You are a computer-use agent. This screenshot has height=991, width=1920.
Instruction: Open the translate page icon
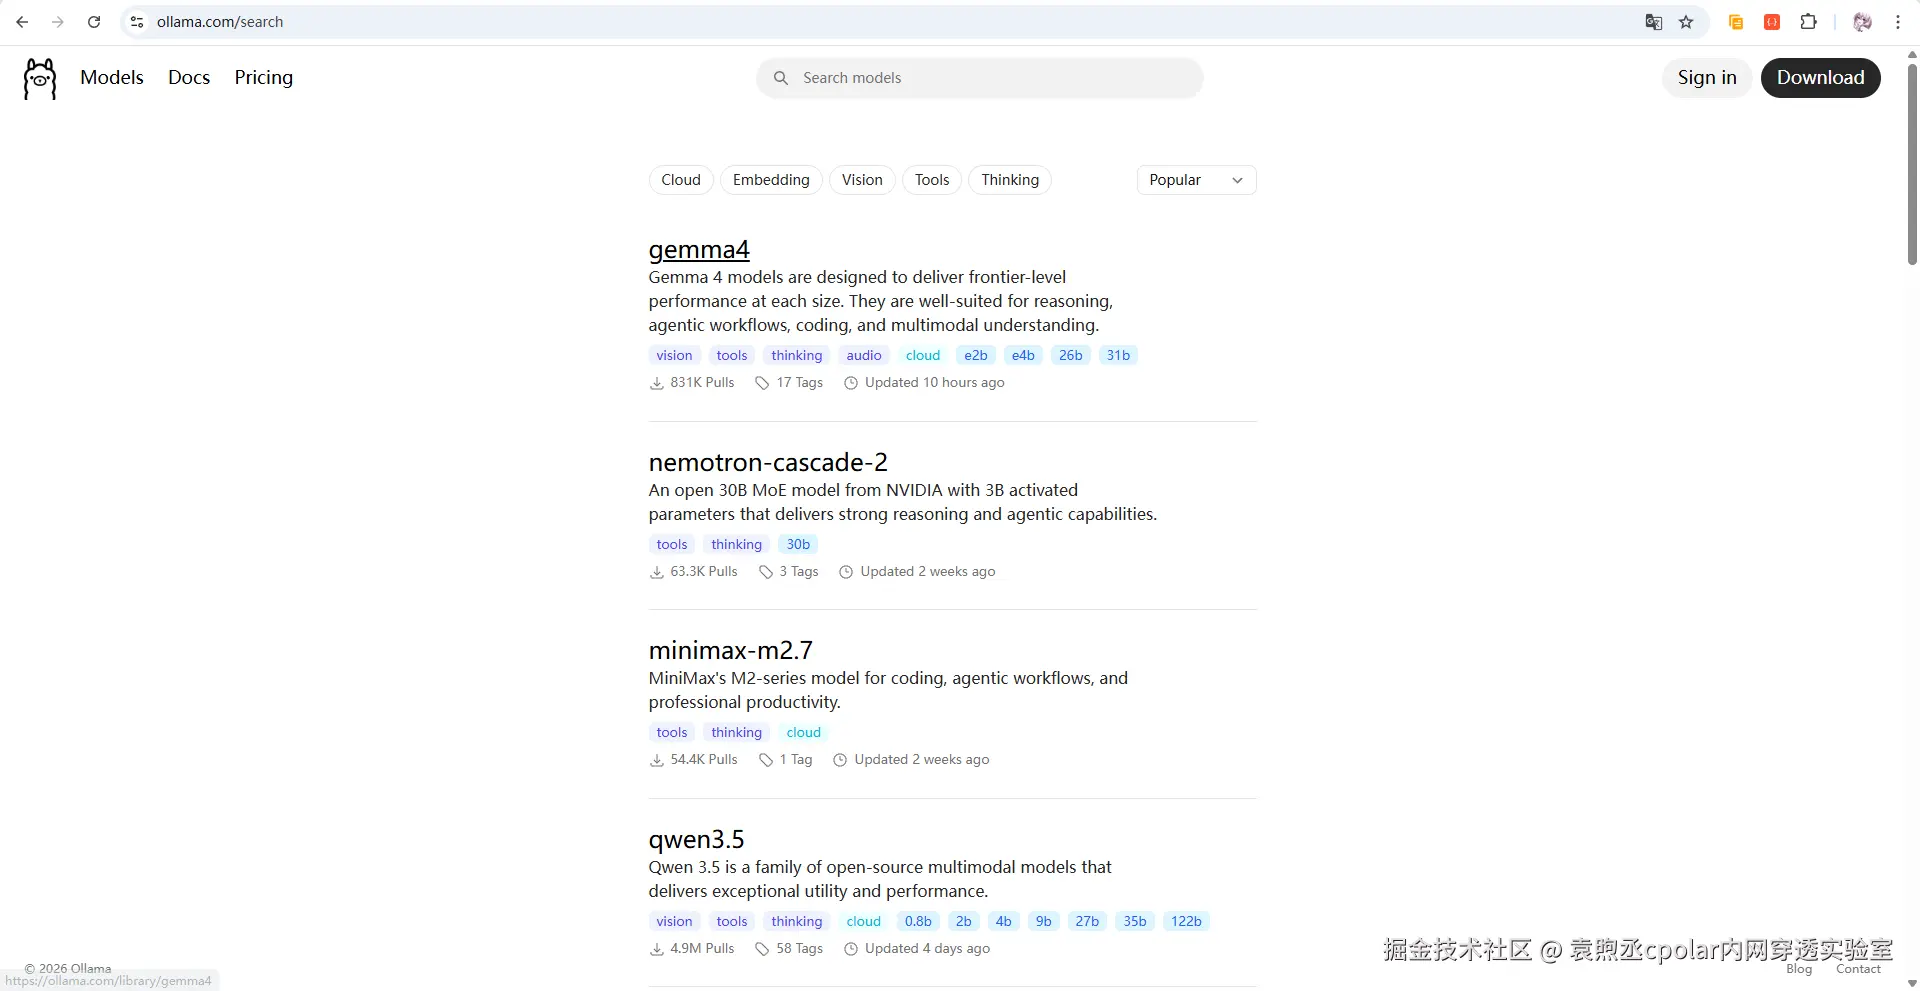(x=1654, y=22)
